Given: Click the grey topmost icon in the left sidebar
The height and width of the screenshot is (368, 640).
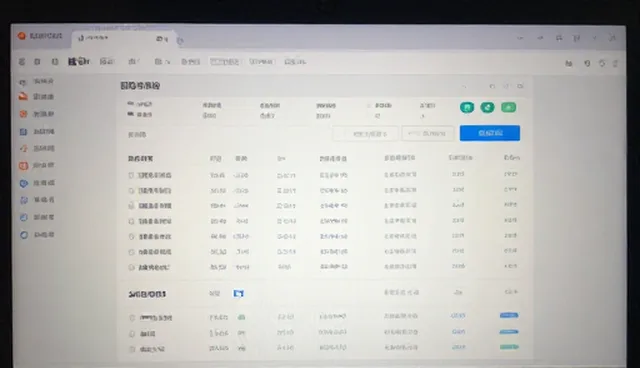Looking at the screenshot, I should point(23,82).
